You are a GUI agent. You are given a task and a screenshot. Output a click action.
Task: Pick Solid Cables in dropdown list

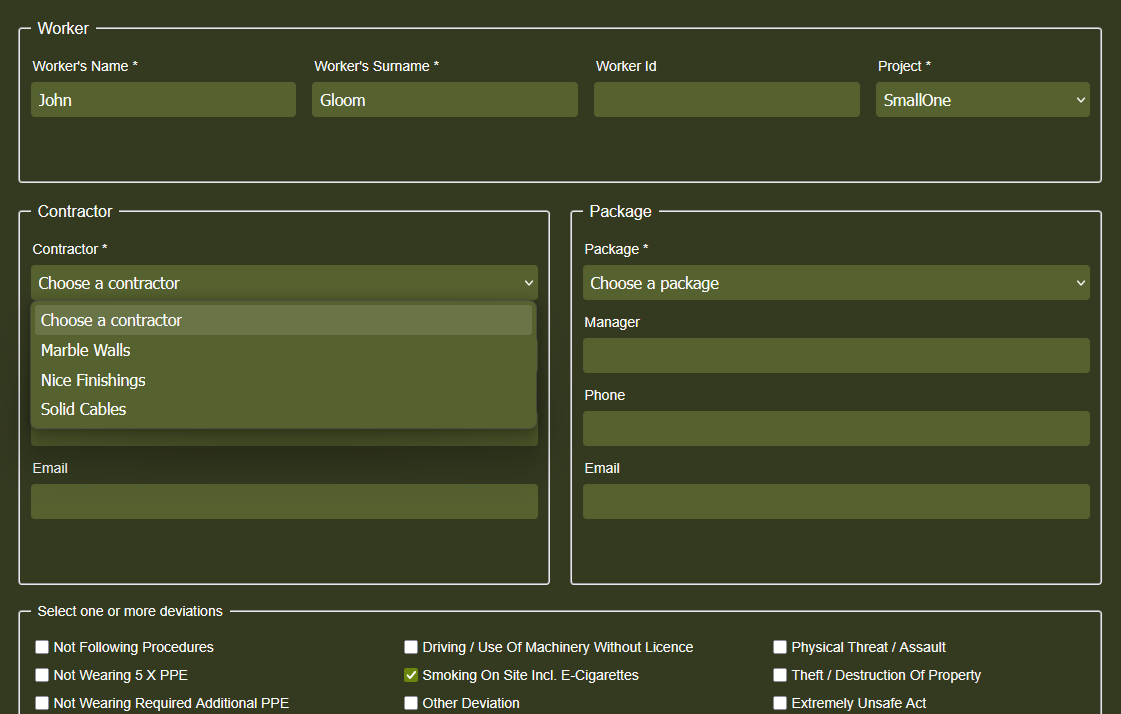click(x=83, y=409)
